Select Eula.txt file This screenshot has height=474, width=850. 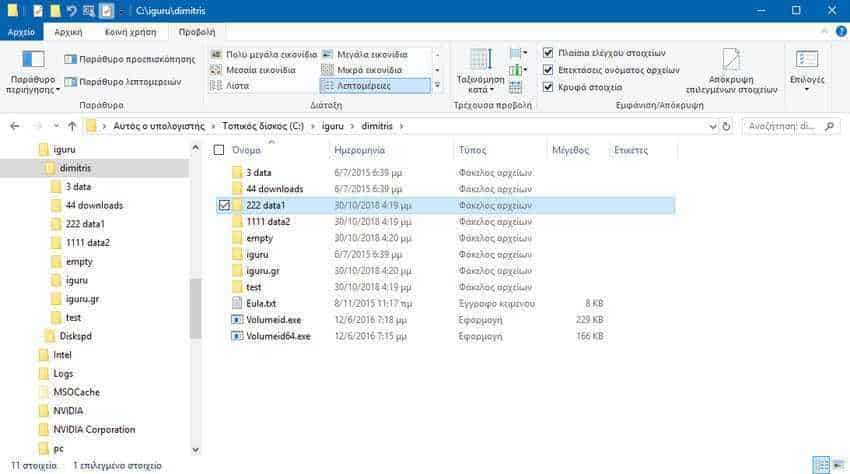click(x=261, y=303)
